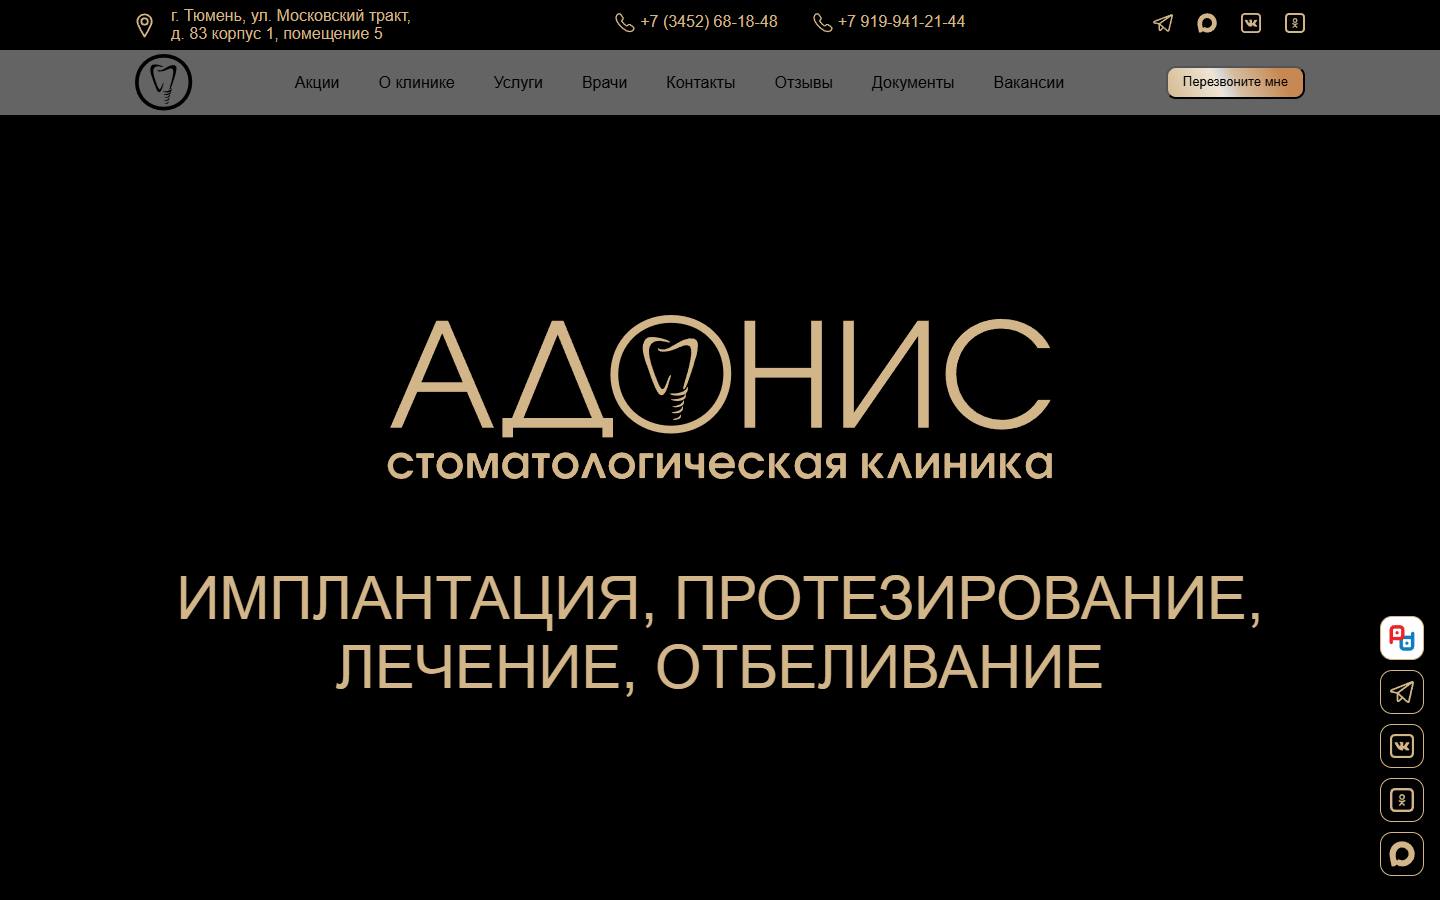This screenshot has height=900, width=1440.
Task: Go to О клинике section
Action: (x=416, y=83)
